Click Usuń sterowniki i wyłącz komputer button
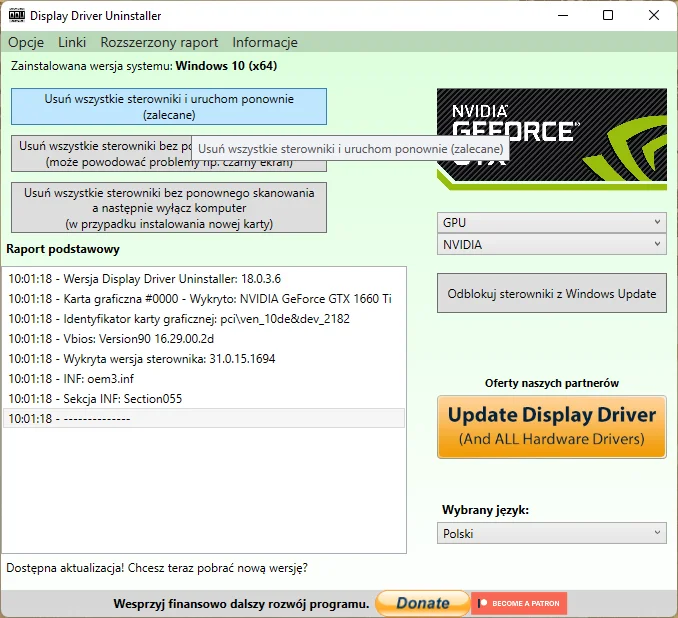 pyautogui.click(x=169, y=208)
